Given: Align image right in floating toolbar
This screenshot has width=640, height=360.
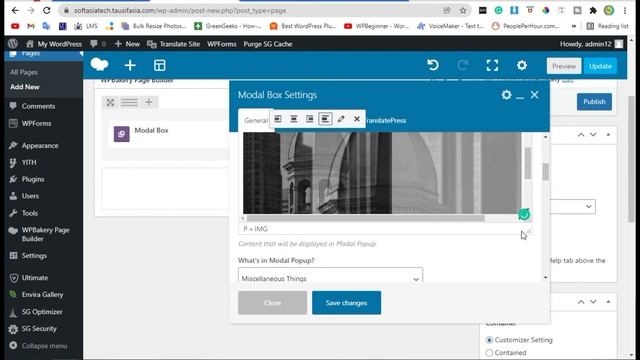Looking at the screenshot, I should (309, 119).
